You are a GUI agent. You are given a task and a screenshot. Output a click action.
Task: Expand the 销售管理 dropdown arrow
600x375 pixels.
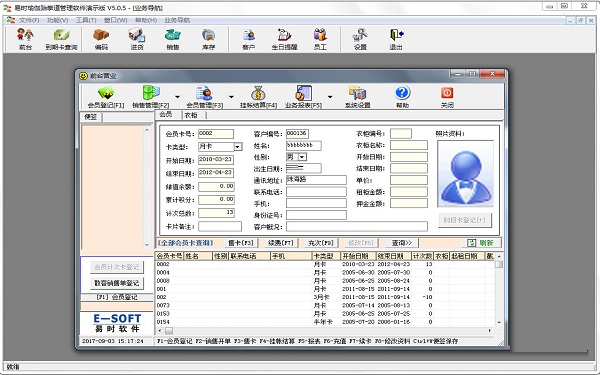click(x=177, y=97)
